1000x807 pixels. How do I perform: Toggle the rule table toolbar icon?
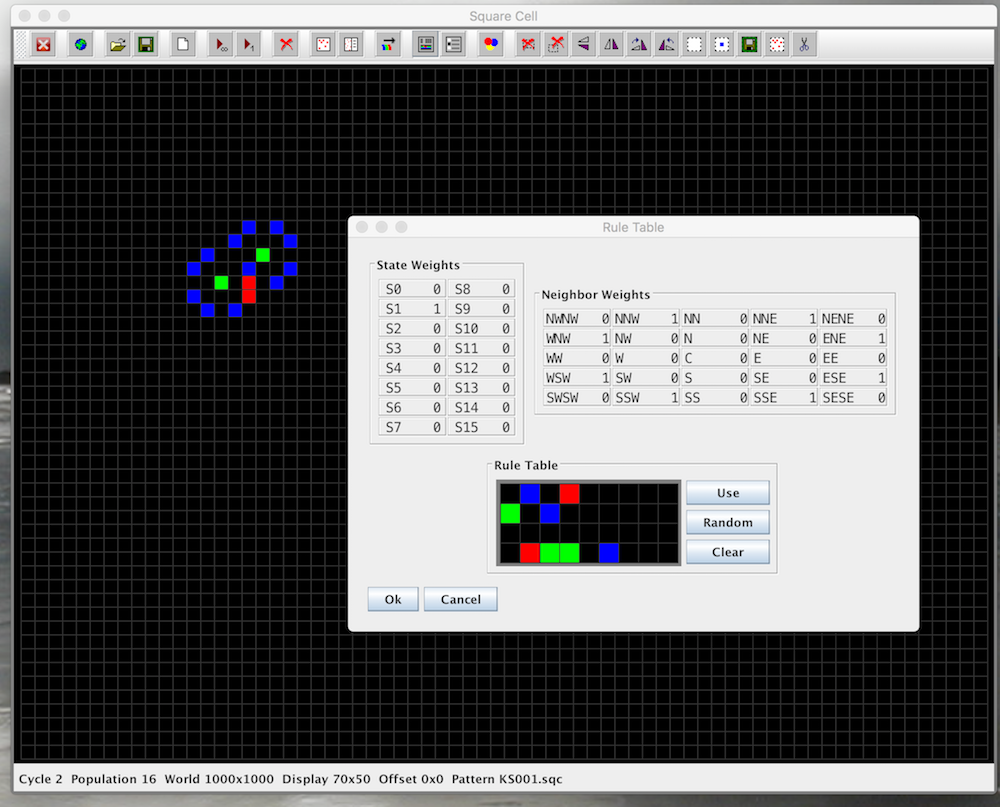[x=425, y=45]
